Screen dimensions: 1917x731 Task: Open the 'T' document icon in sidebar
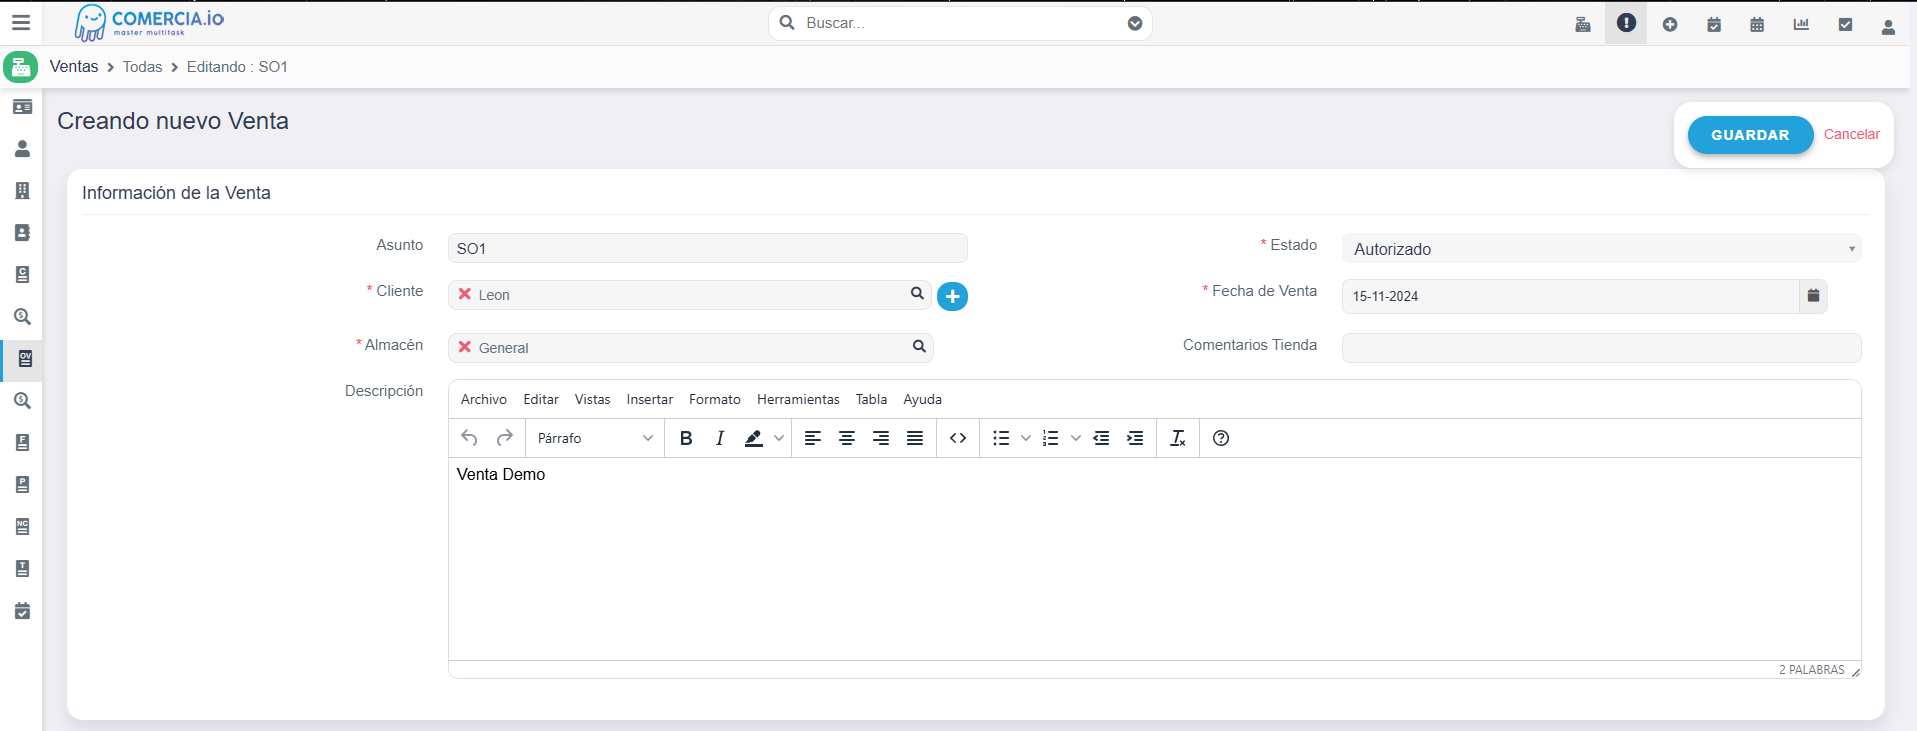click(22, 569)
